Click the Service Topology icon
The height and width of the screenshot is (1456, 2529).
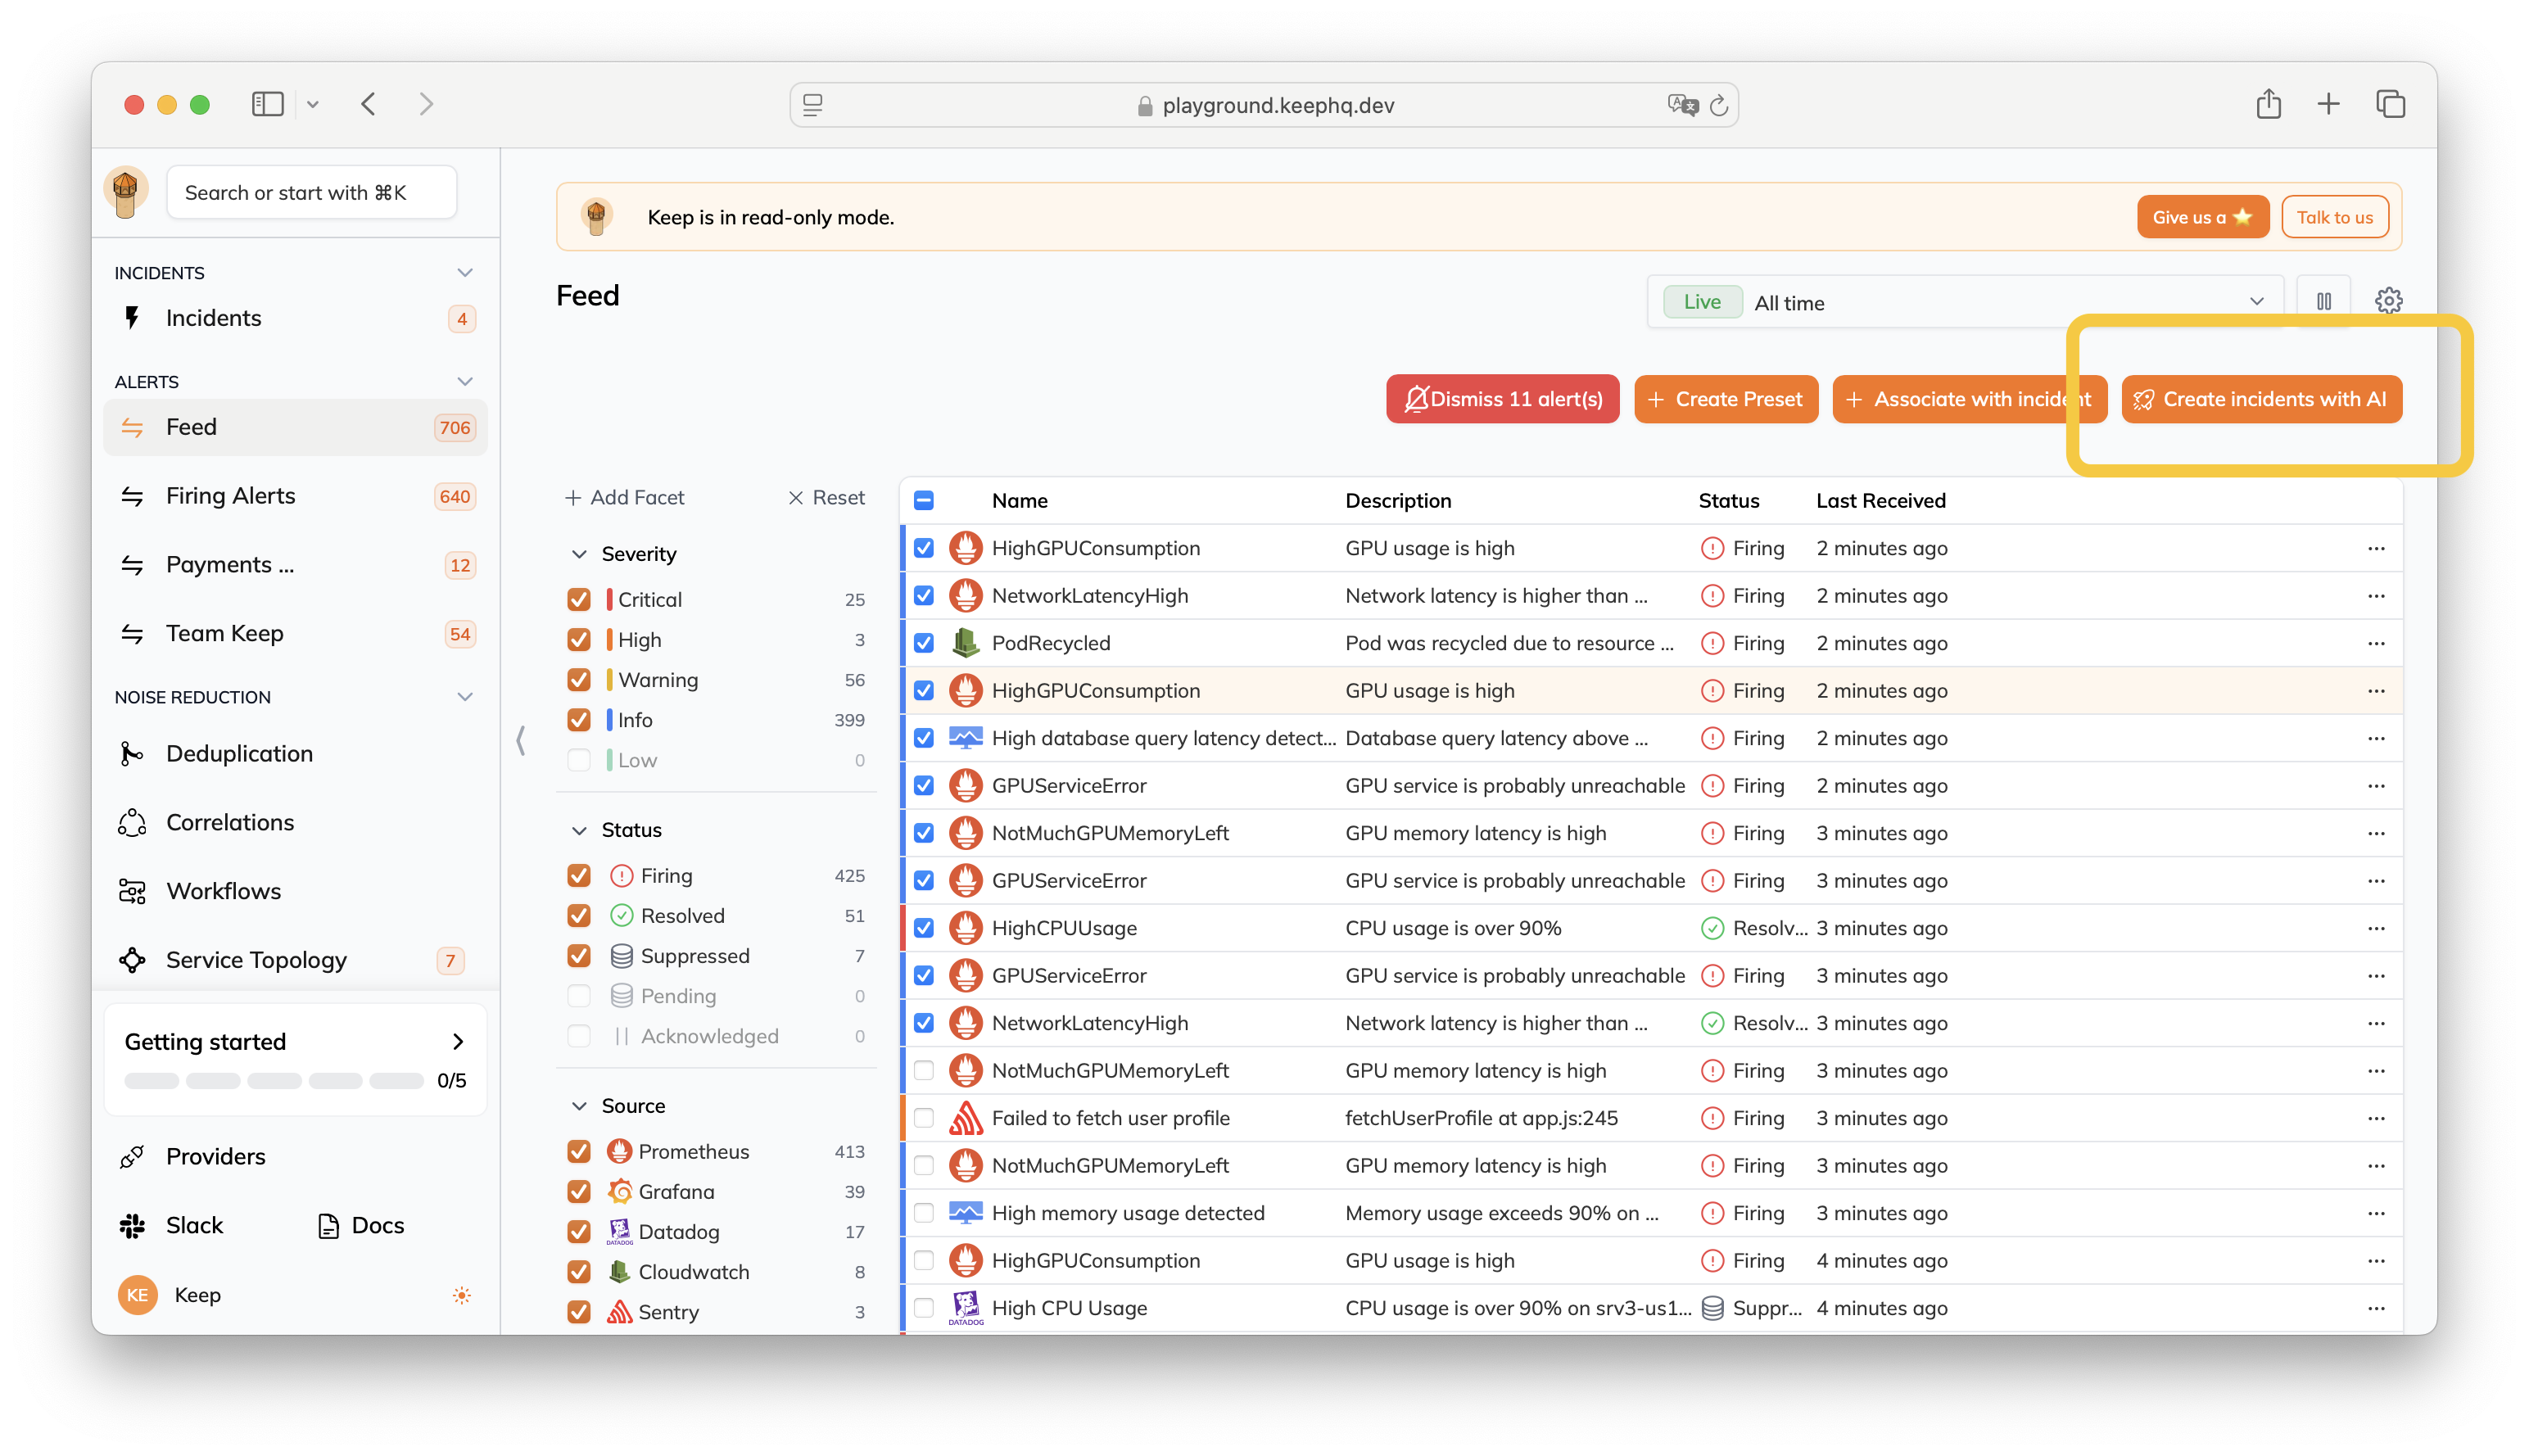[x=132, y=961]
